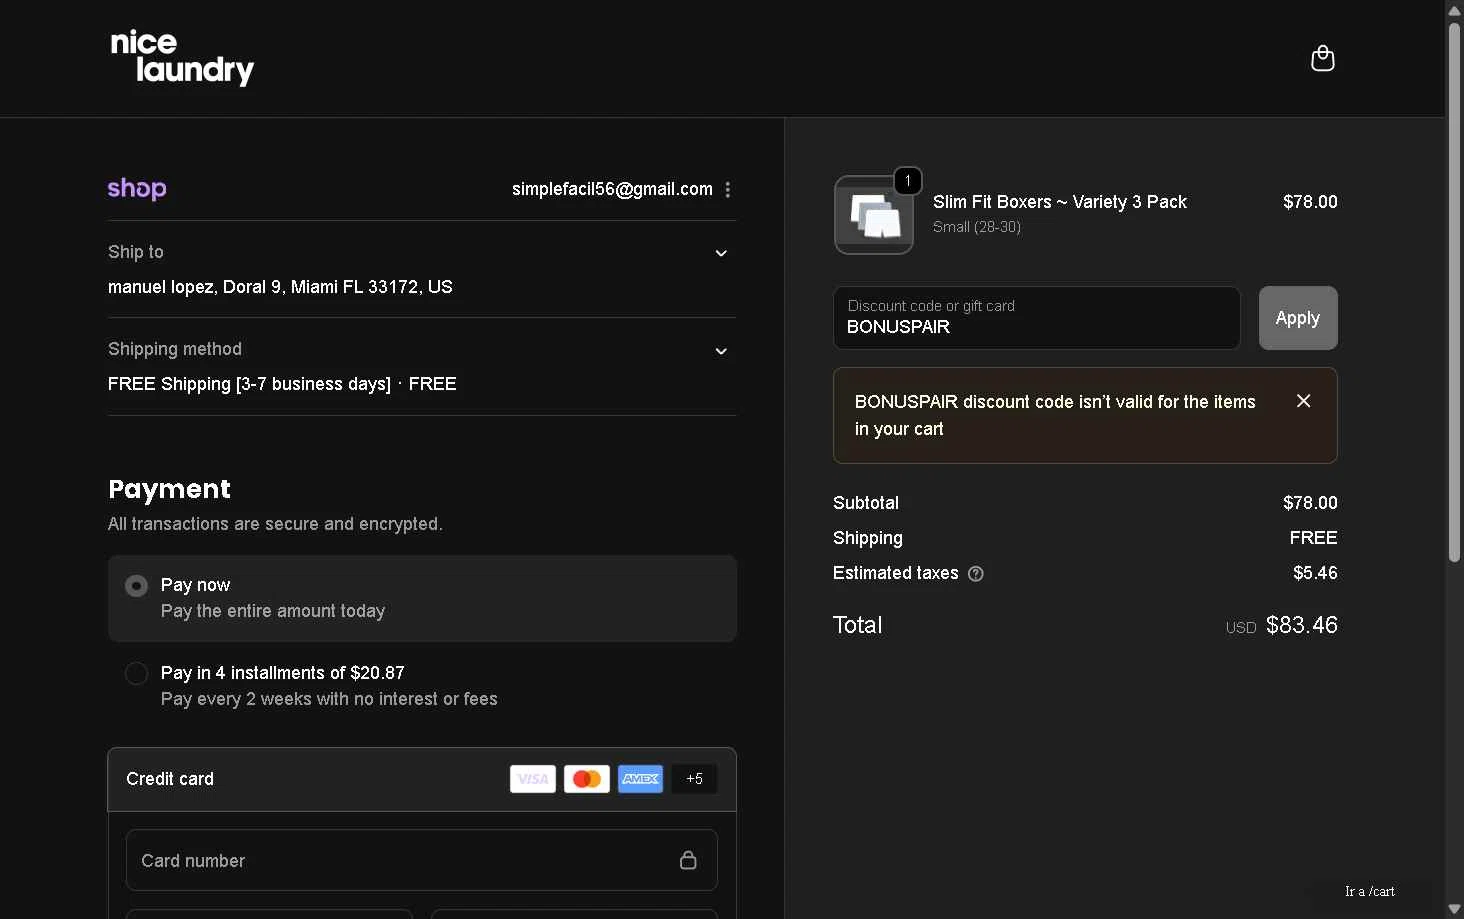Click the 'Slim Fit Boxers ~ Variety 3 Pack' title
The height and width of the screenshot is (919, 1464).
(1060, 202)
